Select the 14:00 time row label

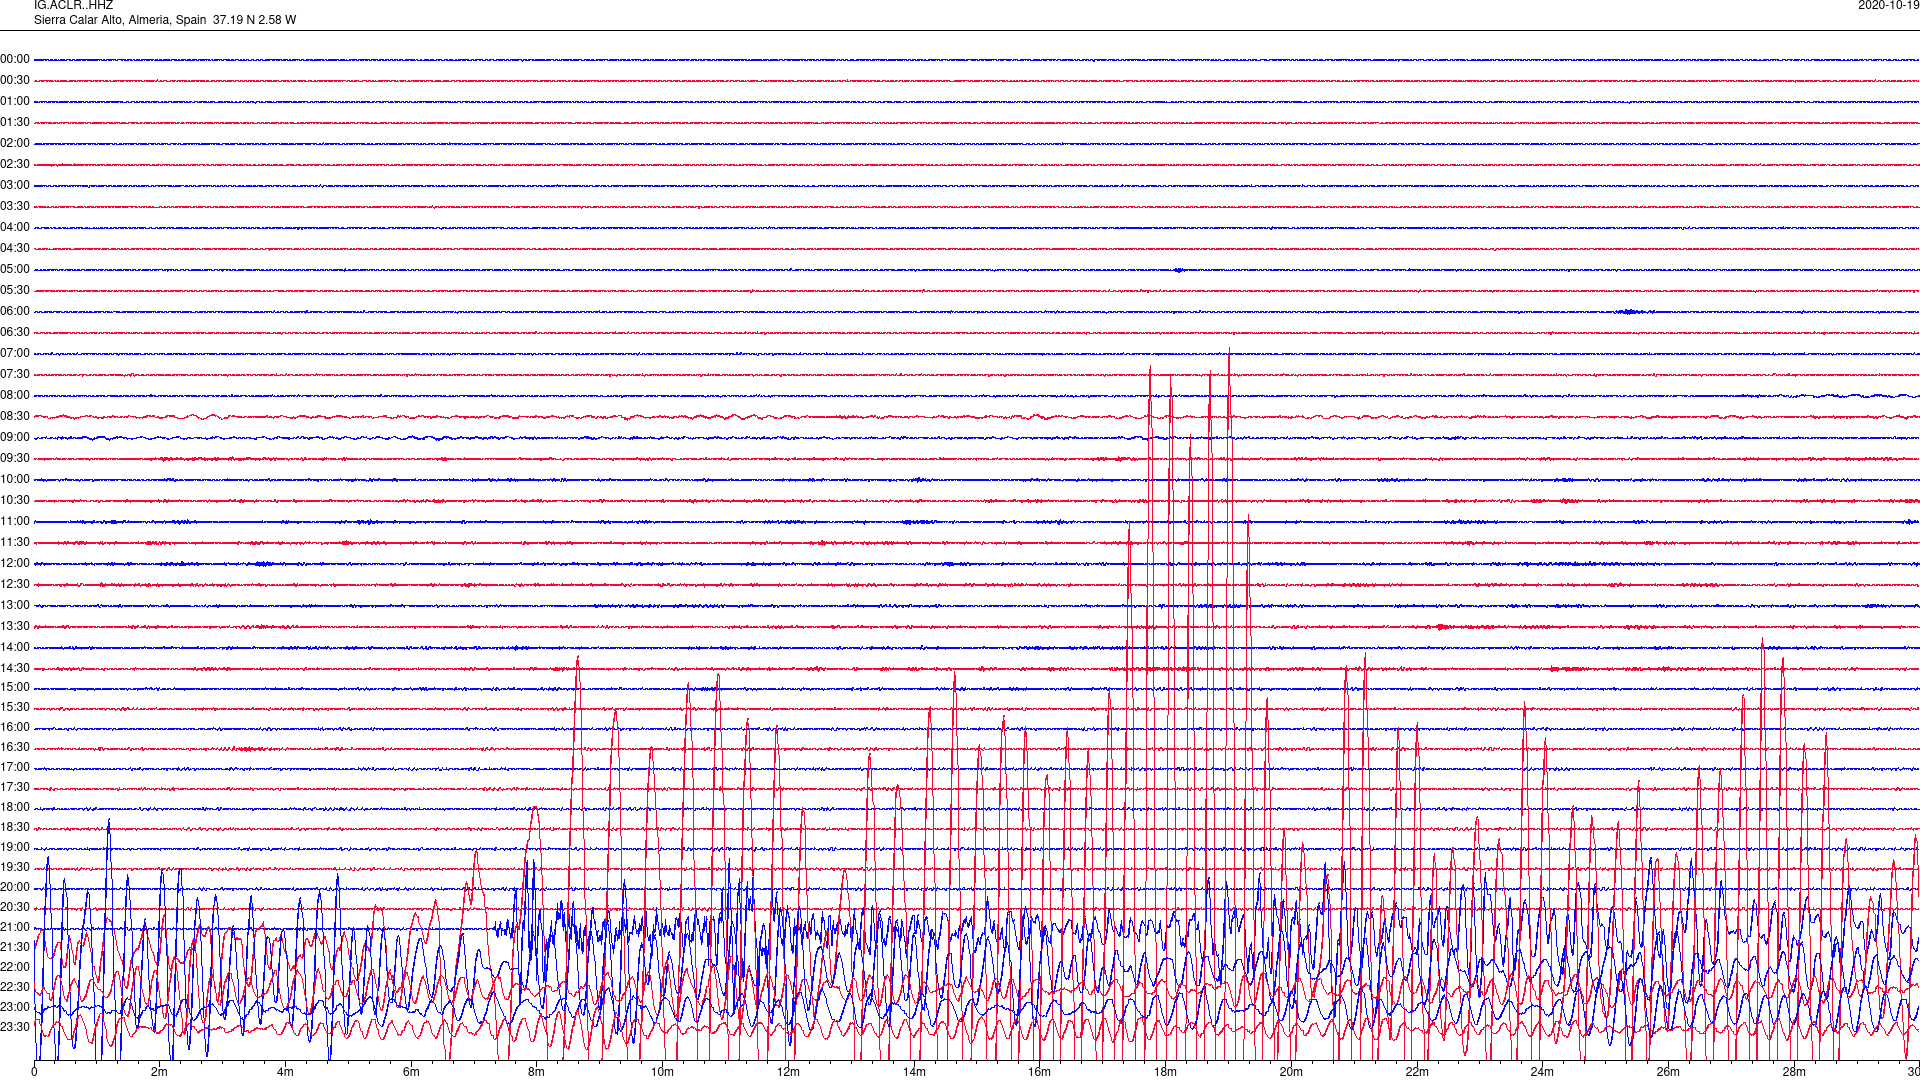15,647
